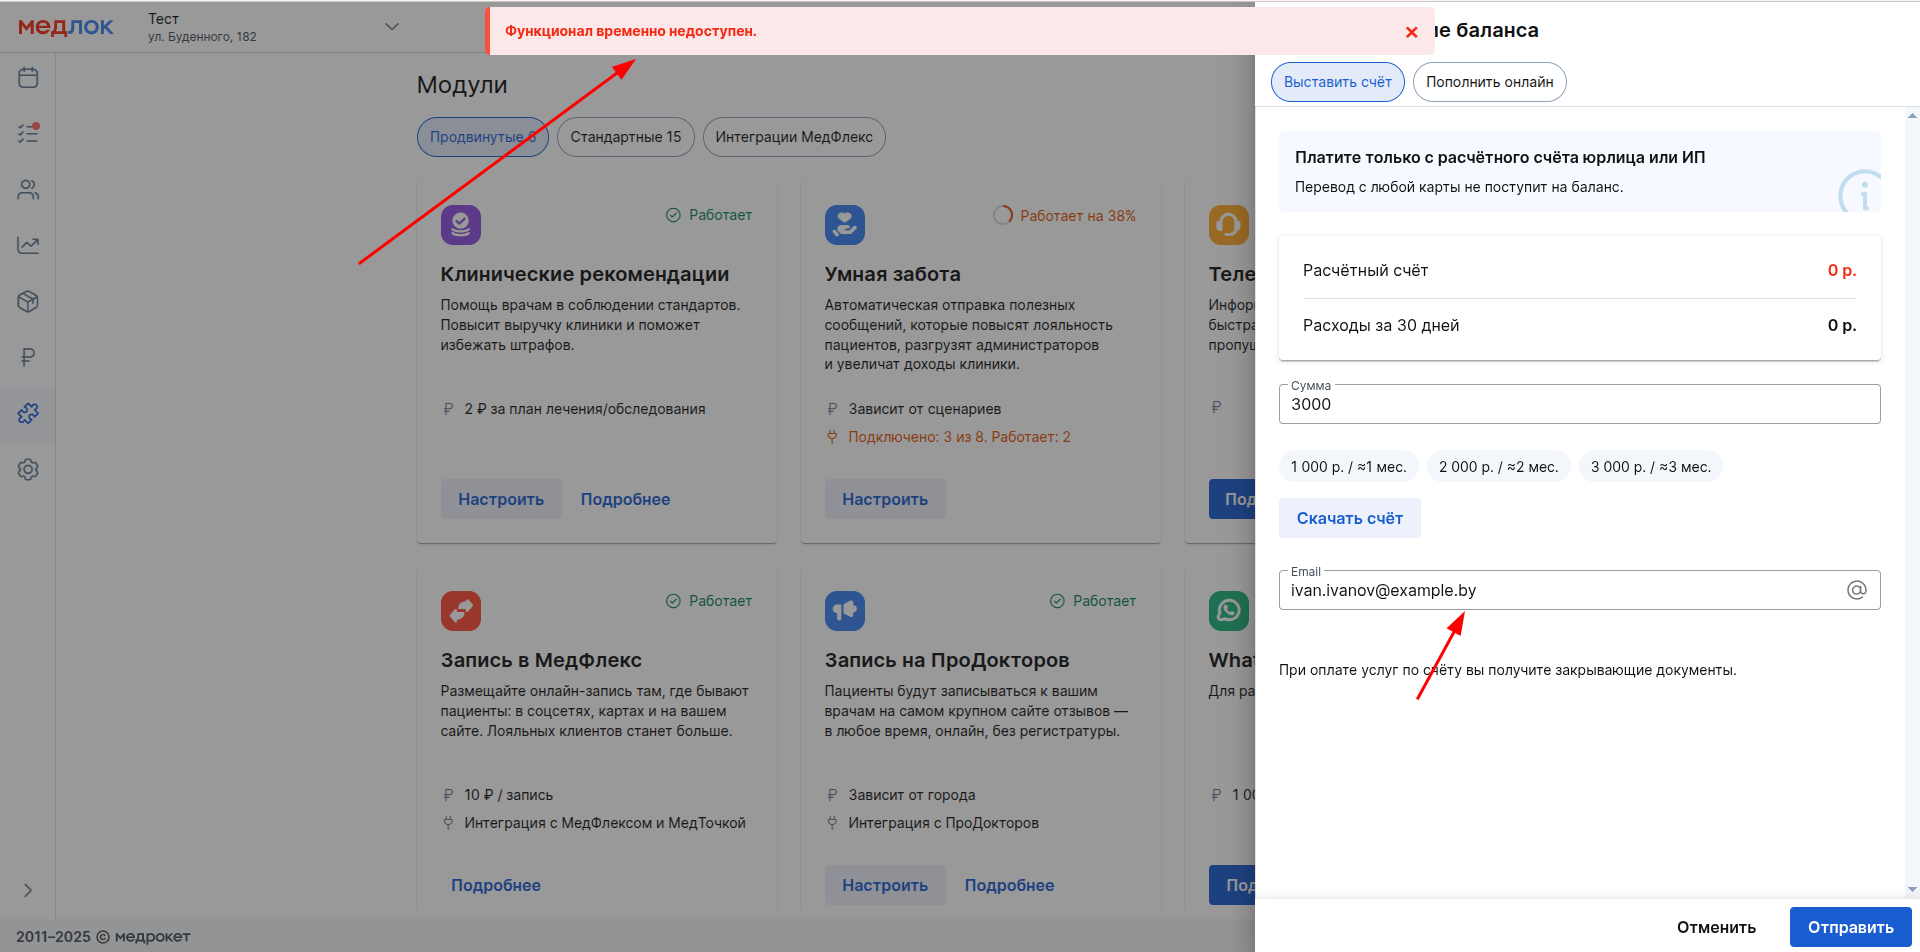Click the 'Функционал временно недоступен.' message text
Image resolution: width=1920 pixels, height=952 pixels.
(631, 31)
